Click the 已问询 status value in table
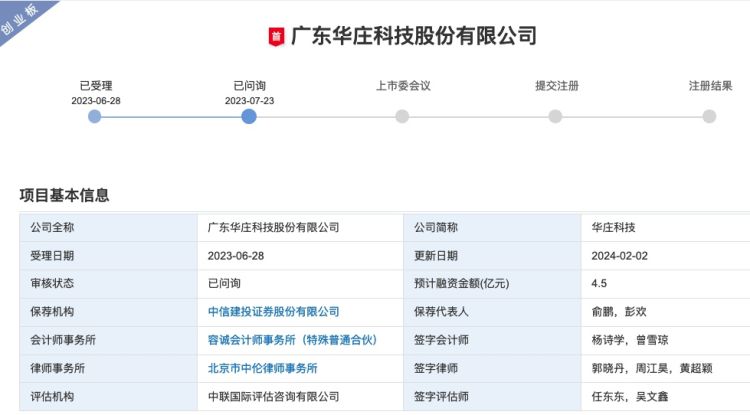 point(224,284)
